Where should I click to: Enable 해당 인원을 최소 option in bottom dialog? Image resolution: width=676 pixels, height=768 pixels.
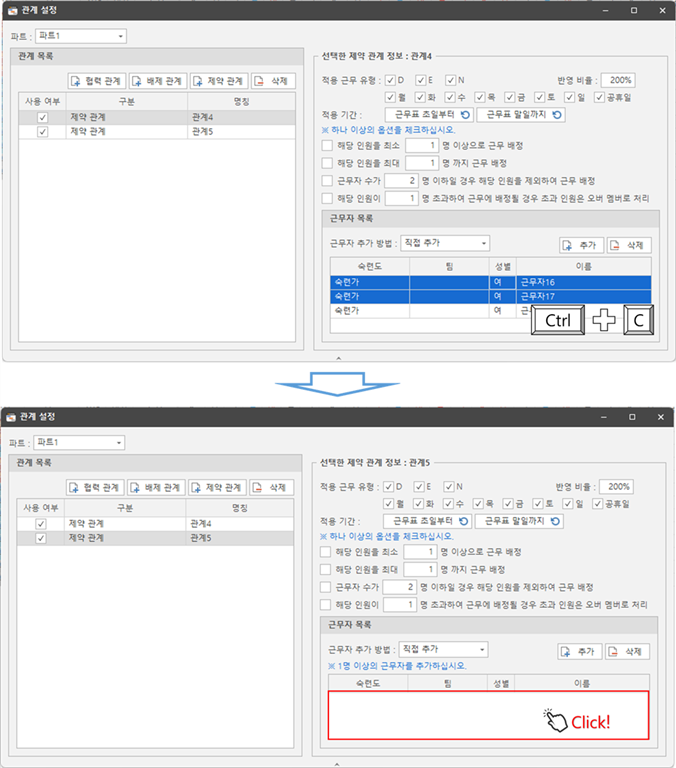(x=327, y=551)
